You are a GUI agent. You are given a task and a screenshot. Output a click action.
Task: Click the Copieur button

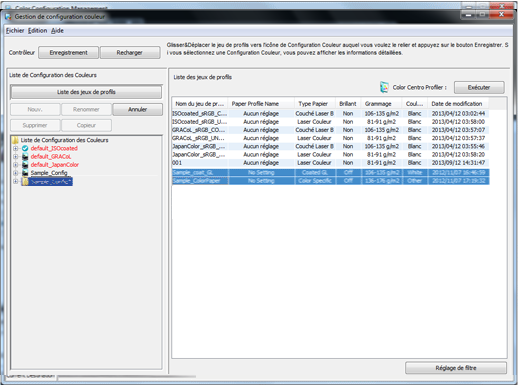(x=86, y=125)
